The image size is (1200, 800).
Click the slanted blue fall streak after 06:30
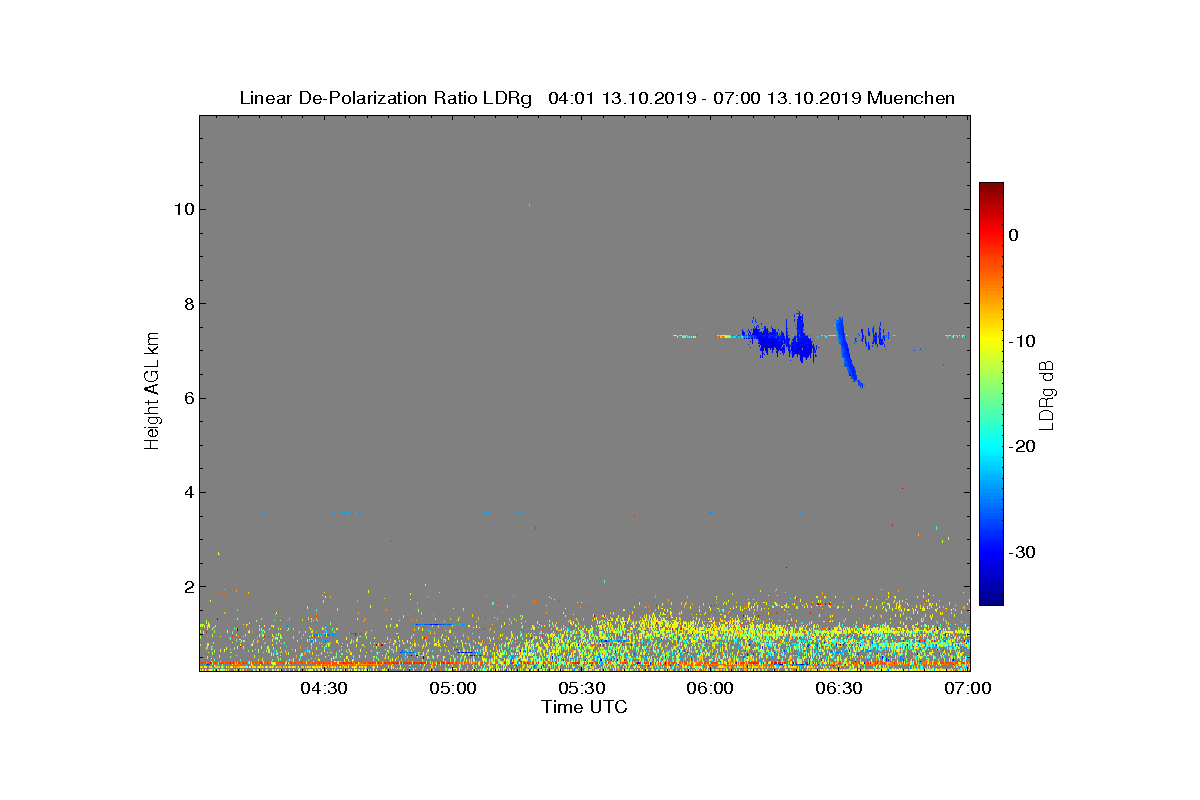(848, 352)
